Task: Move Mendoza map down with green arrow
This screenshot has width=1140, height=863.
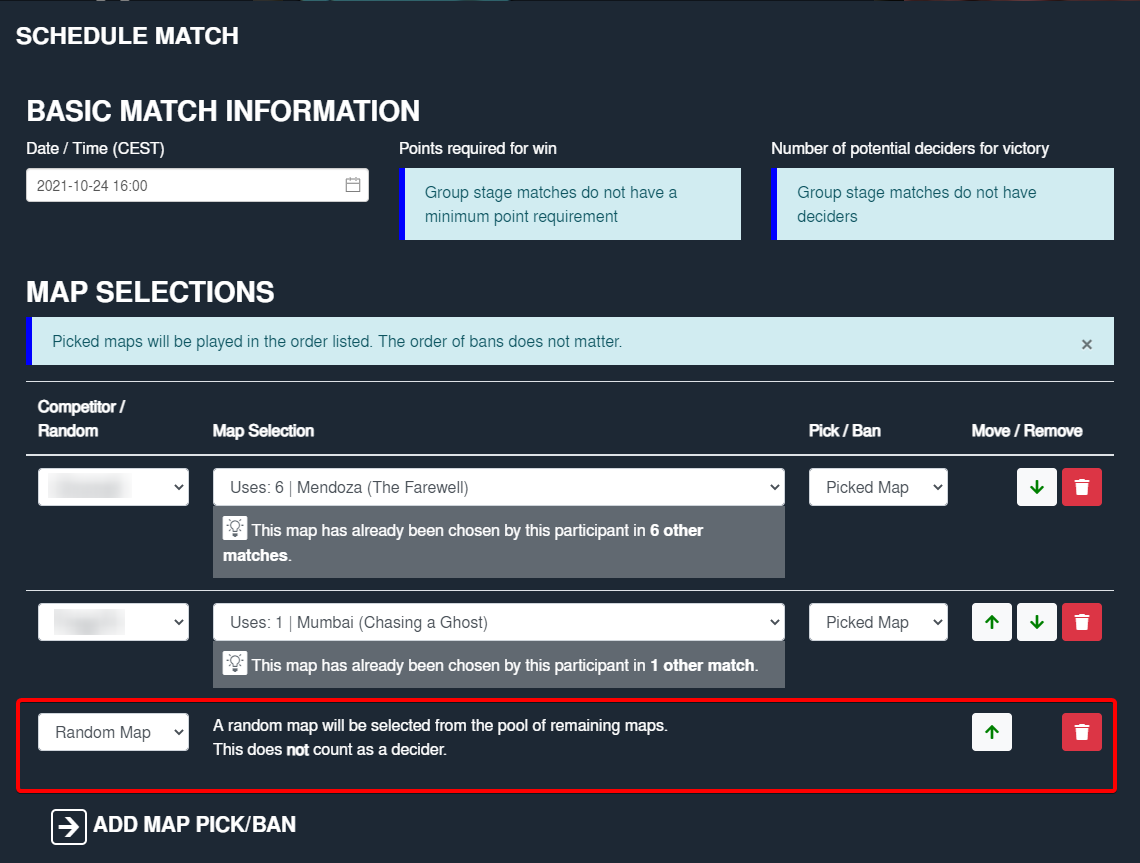Action: point(1037,487)
